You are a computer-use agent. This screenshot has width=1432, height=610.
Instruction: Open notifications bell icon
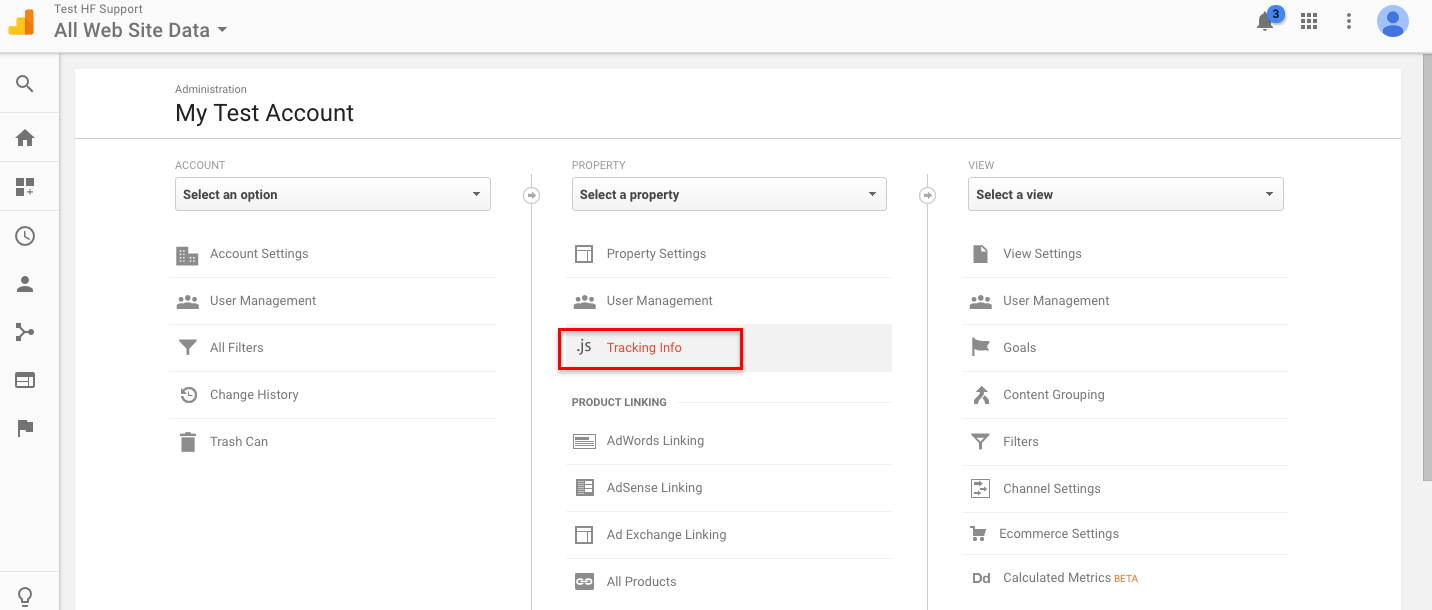point(1266,22)
